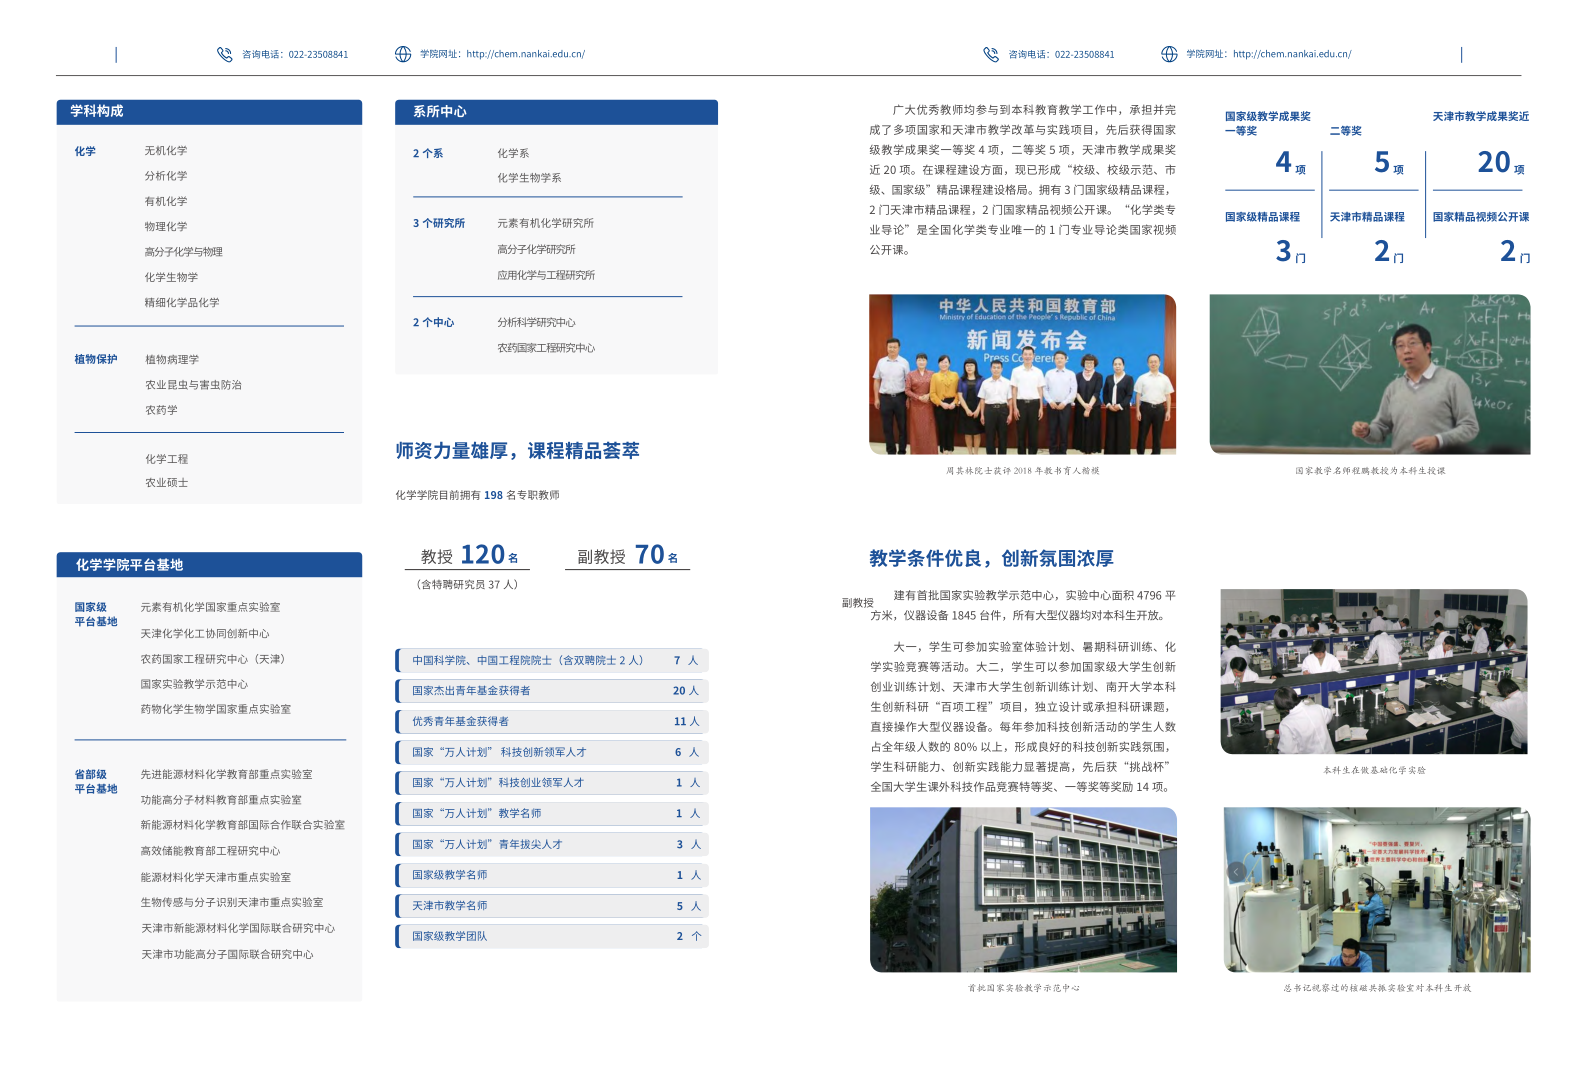
Task: Open the students in chemistry lab photo
Action: point(1373,671)
